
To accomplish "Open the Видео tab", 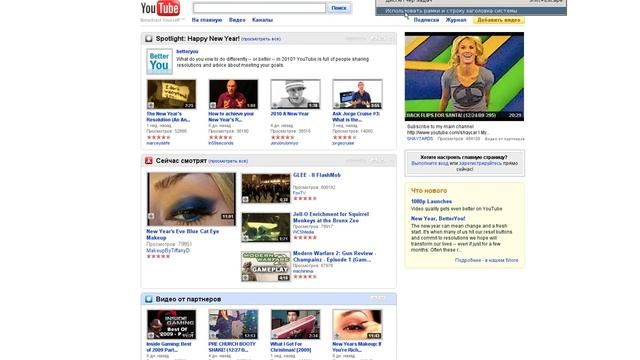I will (x=237, y=20).
